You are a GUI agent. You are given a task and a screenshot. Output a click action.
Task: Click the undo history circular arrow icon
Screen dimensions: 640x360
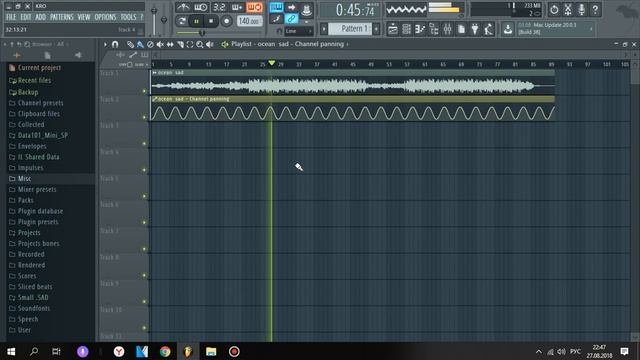554,9
